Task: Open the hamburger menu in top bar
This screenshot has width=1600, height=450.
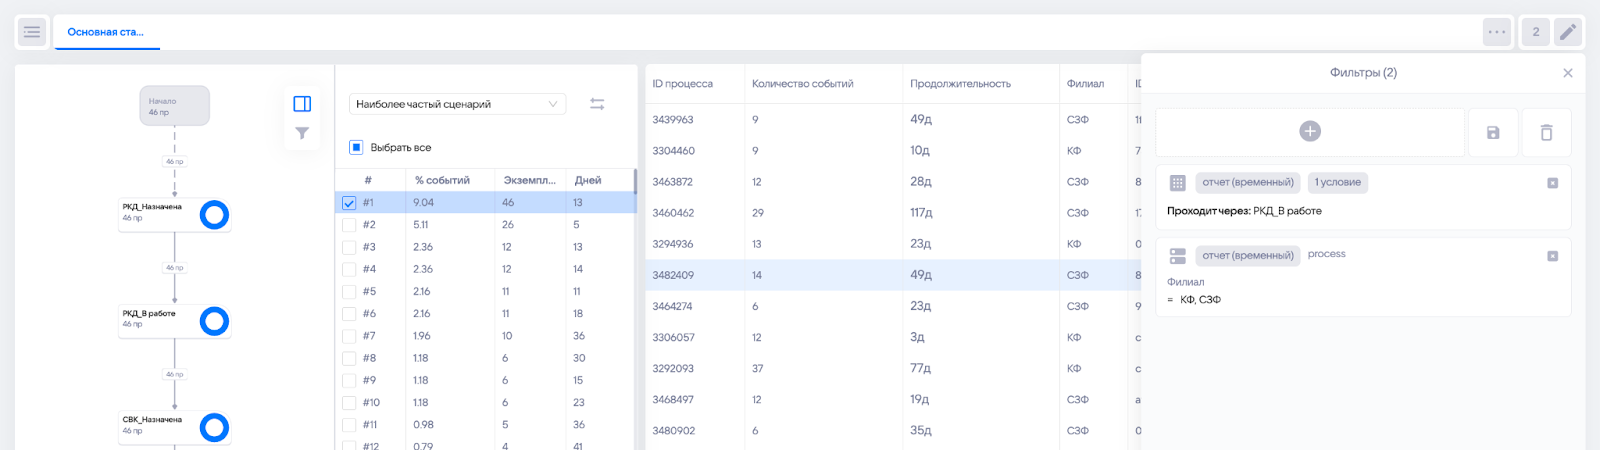Action: 32,32
